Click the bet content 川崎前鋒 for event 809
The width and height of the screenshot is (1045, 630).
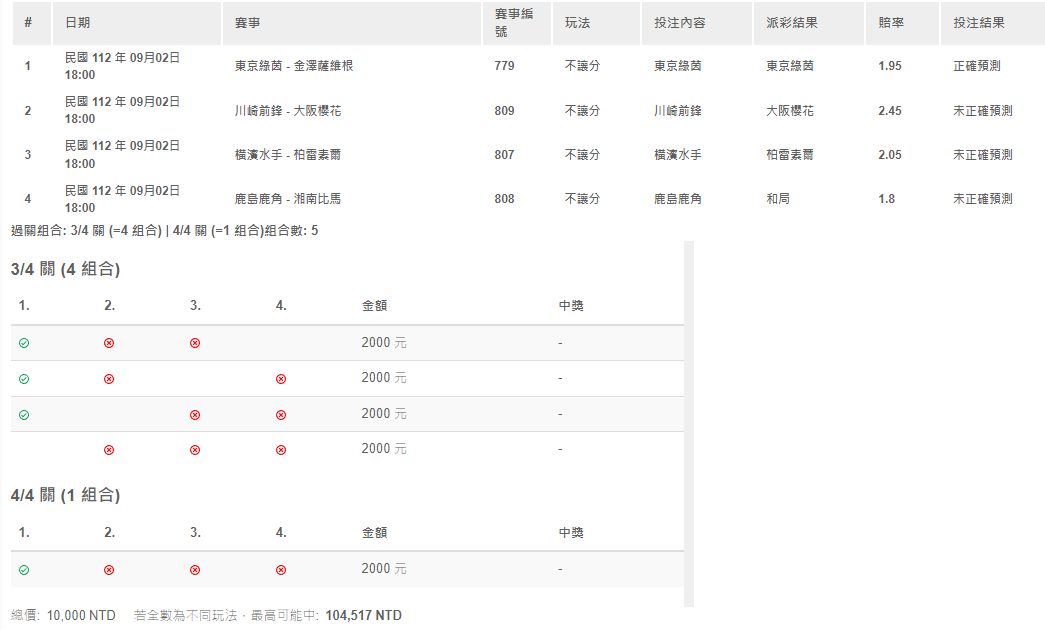point(678,111)
